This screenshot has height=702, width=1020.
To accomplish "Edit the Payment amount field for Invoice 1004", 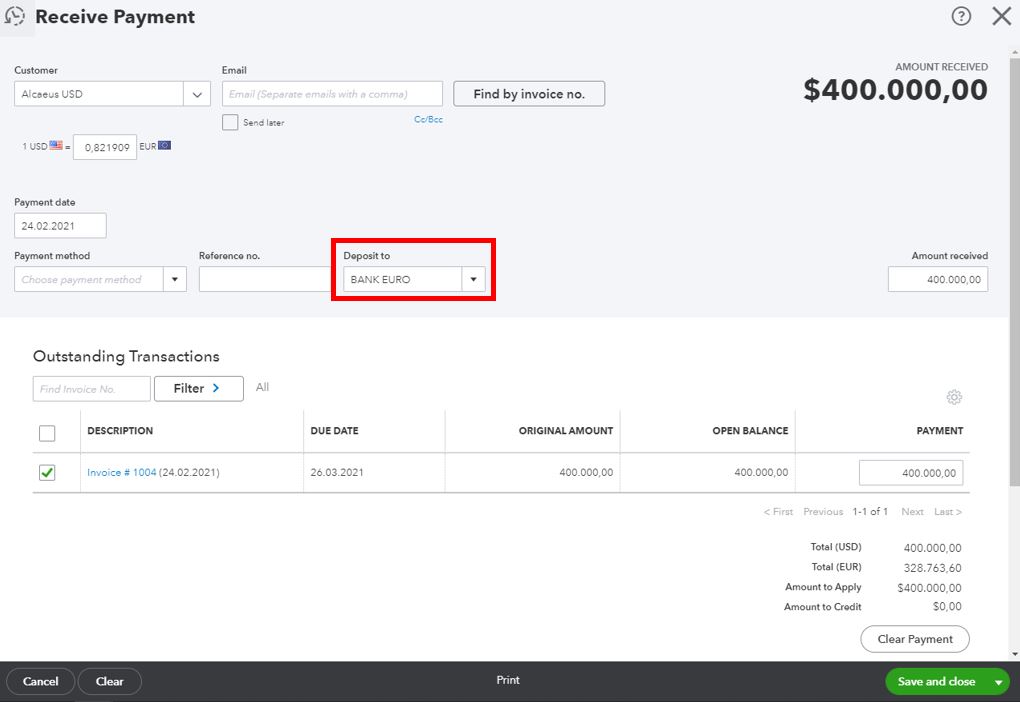I will pos(911,473).
